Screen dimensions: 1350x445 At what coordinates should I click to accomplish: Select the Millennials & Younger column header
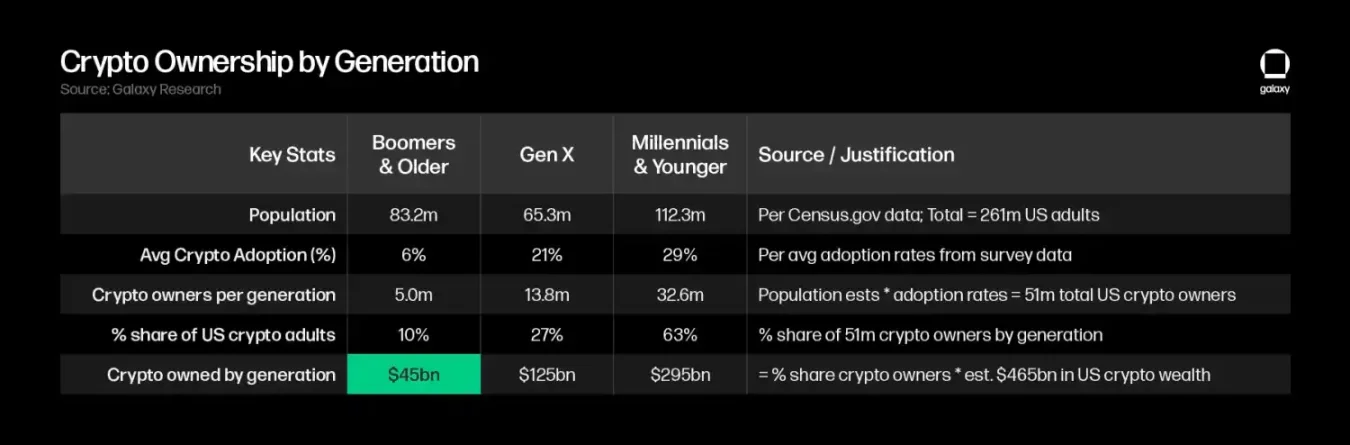[x=681, y=155]
